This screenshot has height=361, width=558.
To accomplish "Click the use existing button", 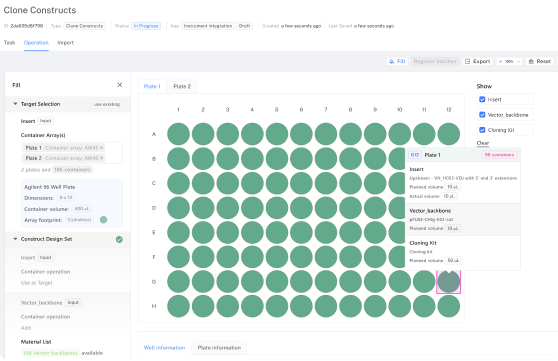I will click(x=107, y=104).
